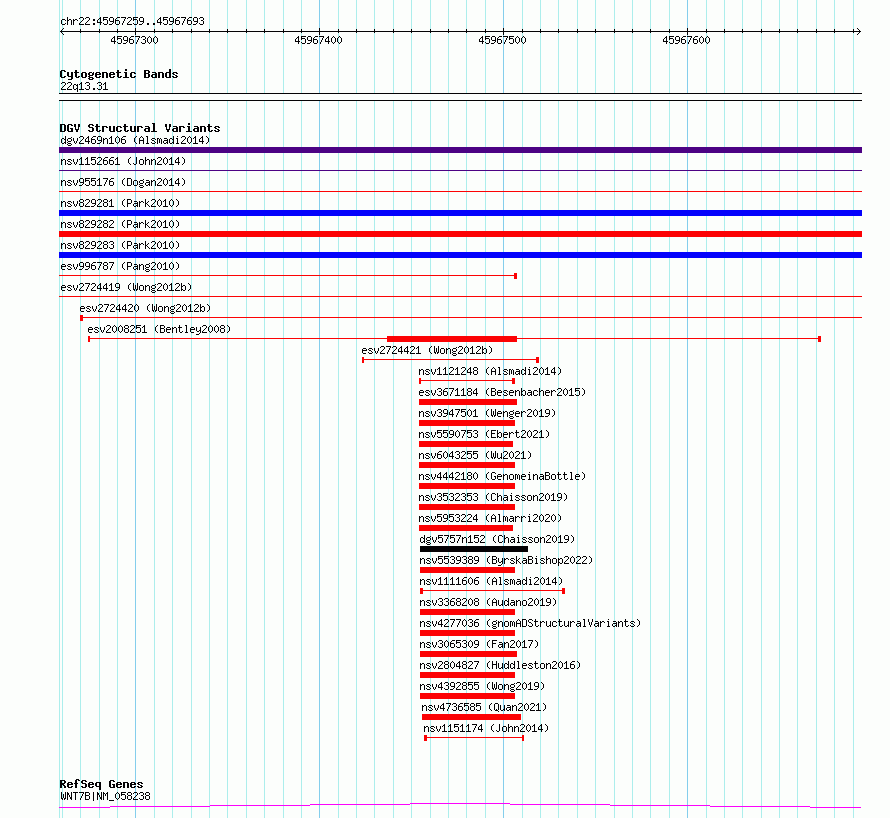Select the nsv2804827 (Huddleston2016) label

click(x=501, y=665)
